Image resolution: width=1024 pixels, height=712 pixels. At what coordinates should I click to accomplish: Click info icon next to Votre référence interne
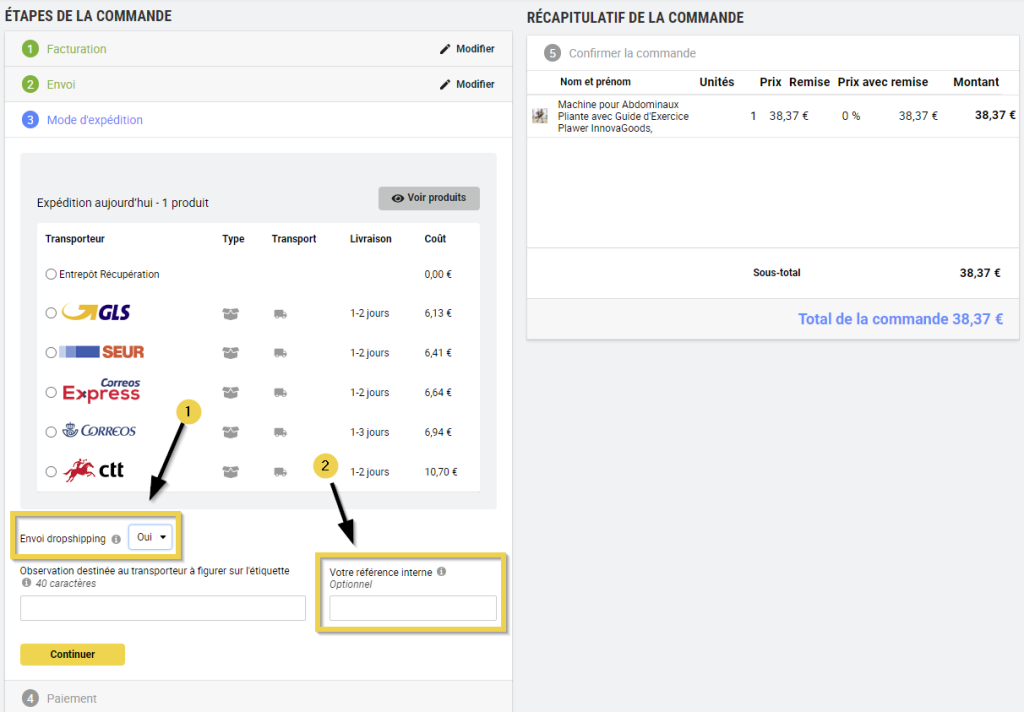(x=441, y=572)
